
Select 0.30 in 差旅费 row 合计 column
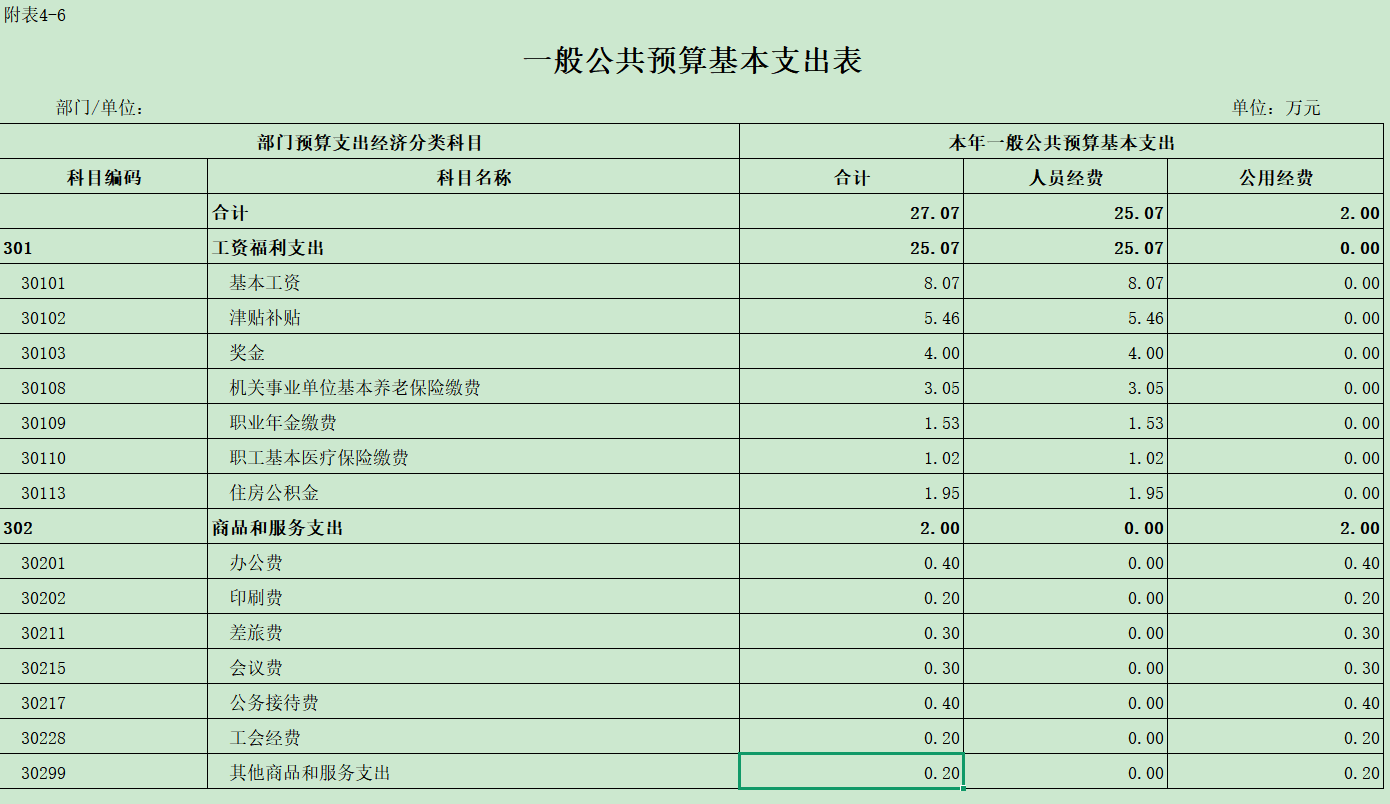click(x=852, y=632)
